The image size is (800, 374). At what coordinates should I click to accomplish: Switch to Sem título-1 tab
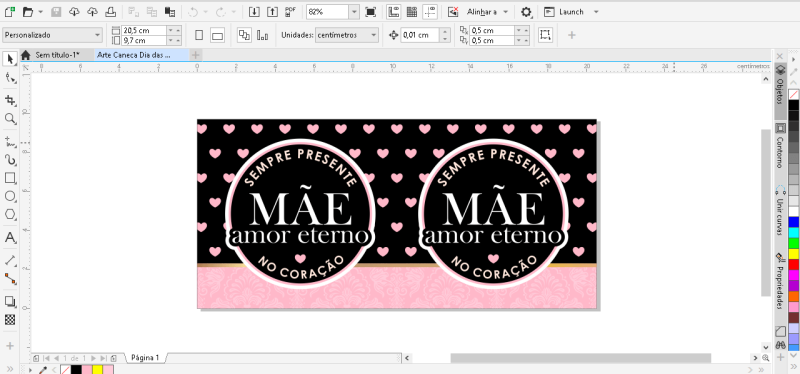click(x=57, y=55)
